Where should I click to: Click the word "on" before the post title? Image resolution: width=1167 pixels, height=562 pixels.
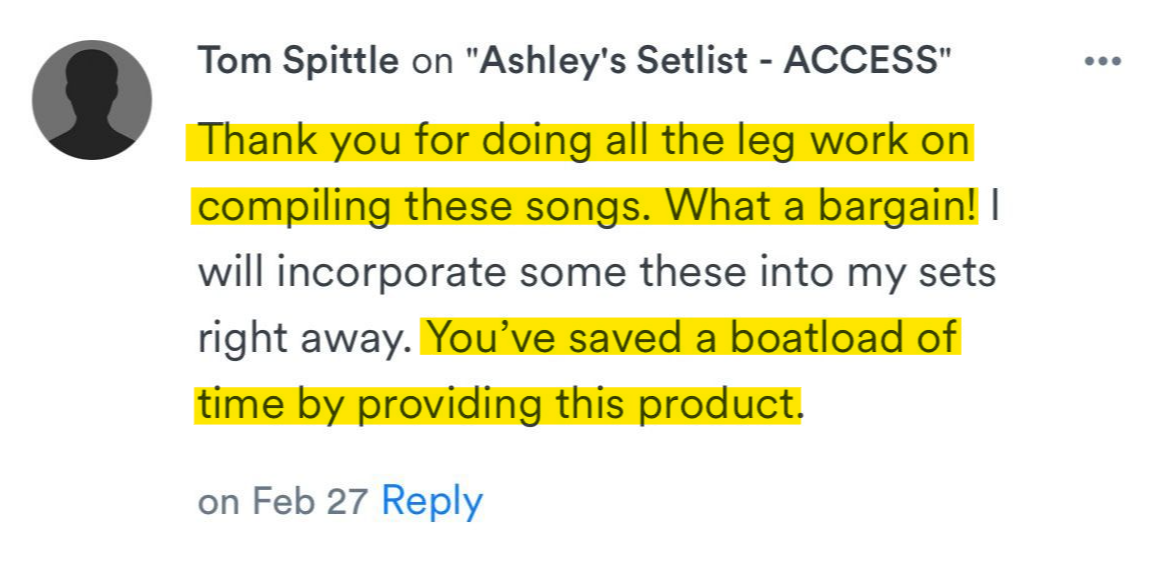[x=433, y=61]
